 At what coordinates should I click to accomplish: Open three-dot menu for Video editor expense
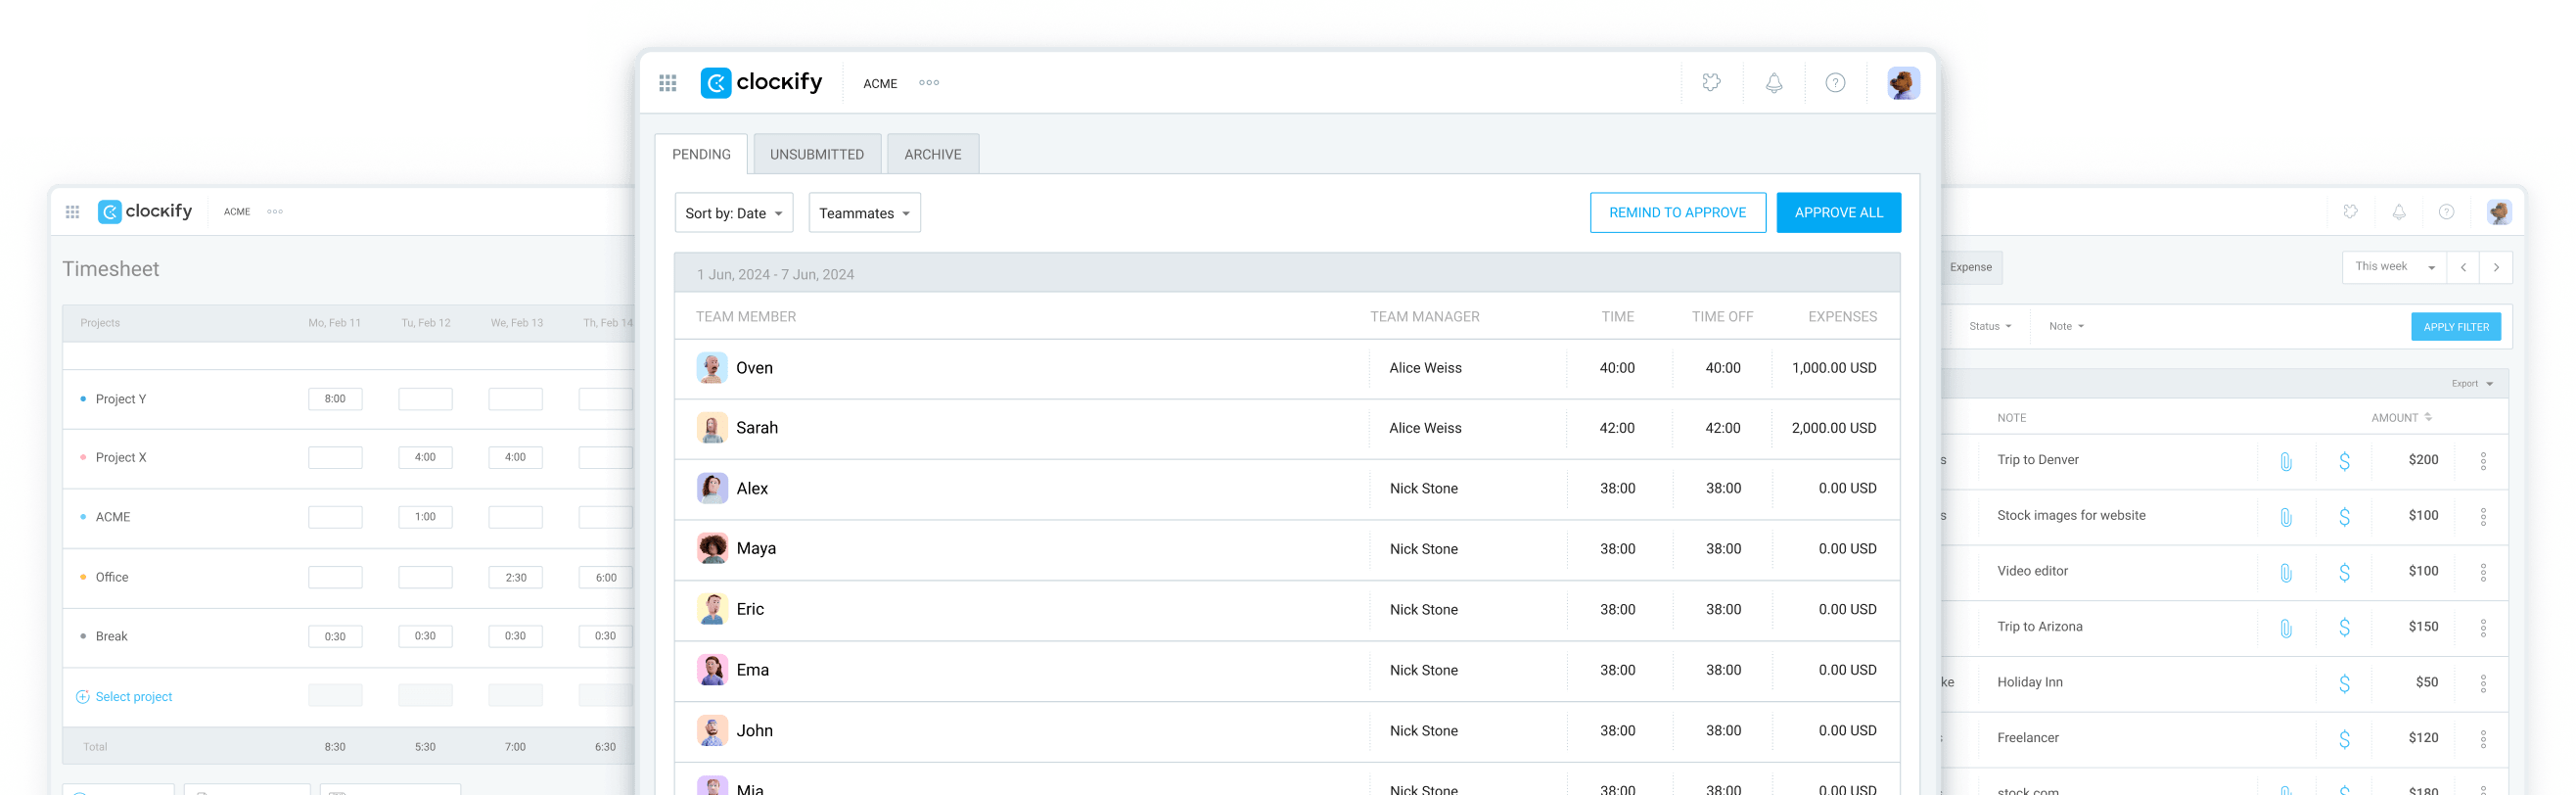click(2482, 572)
